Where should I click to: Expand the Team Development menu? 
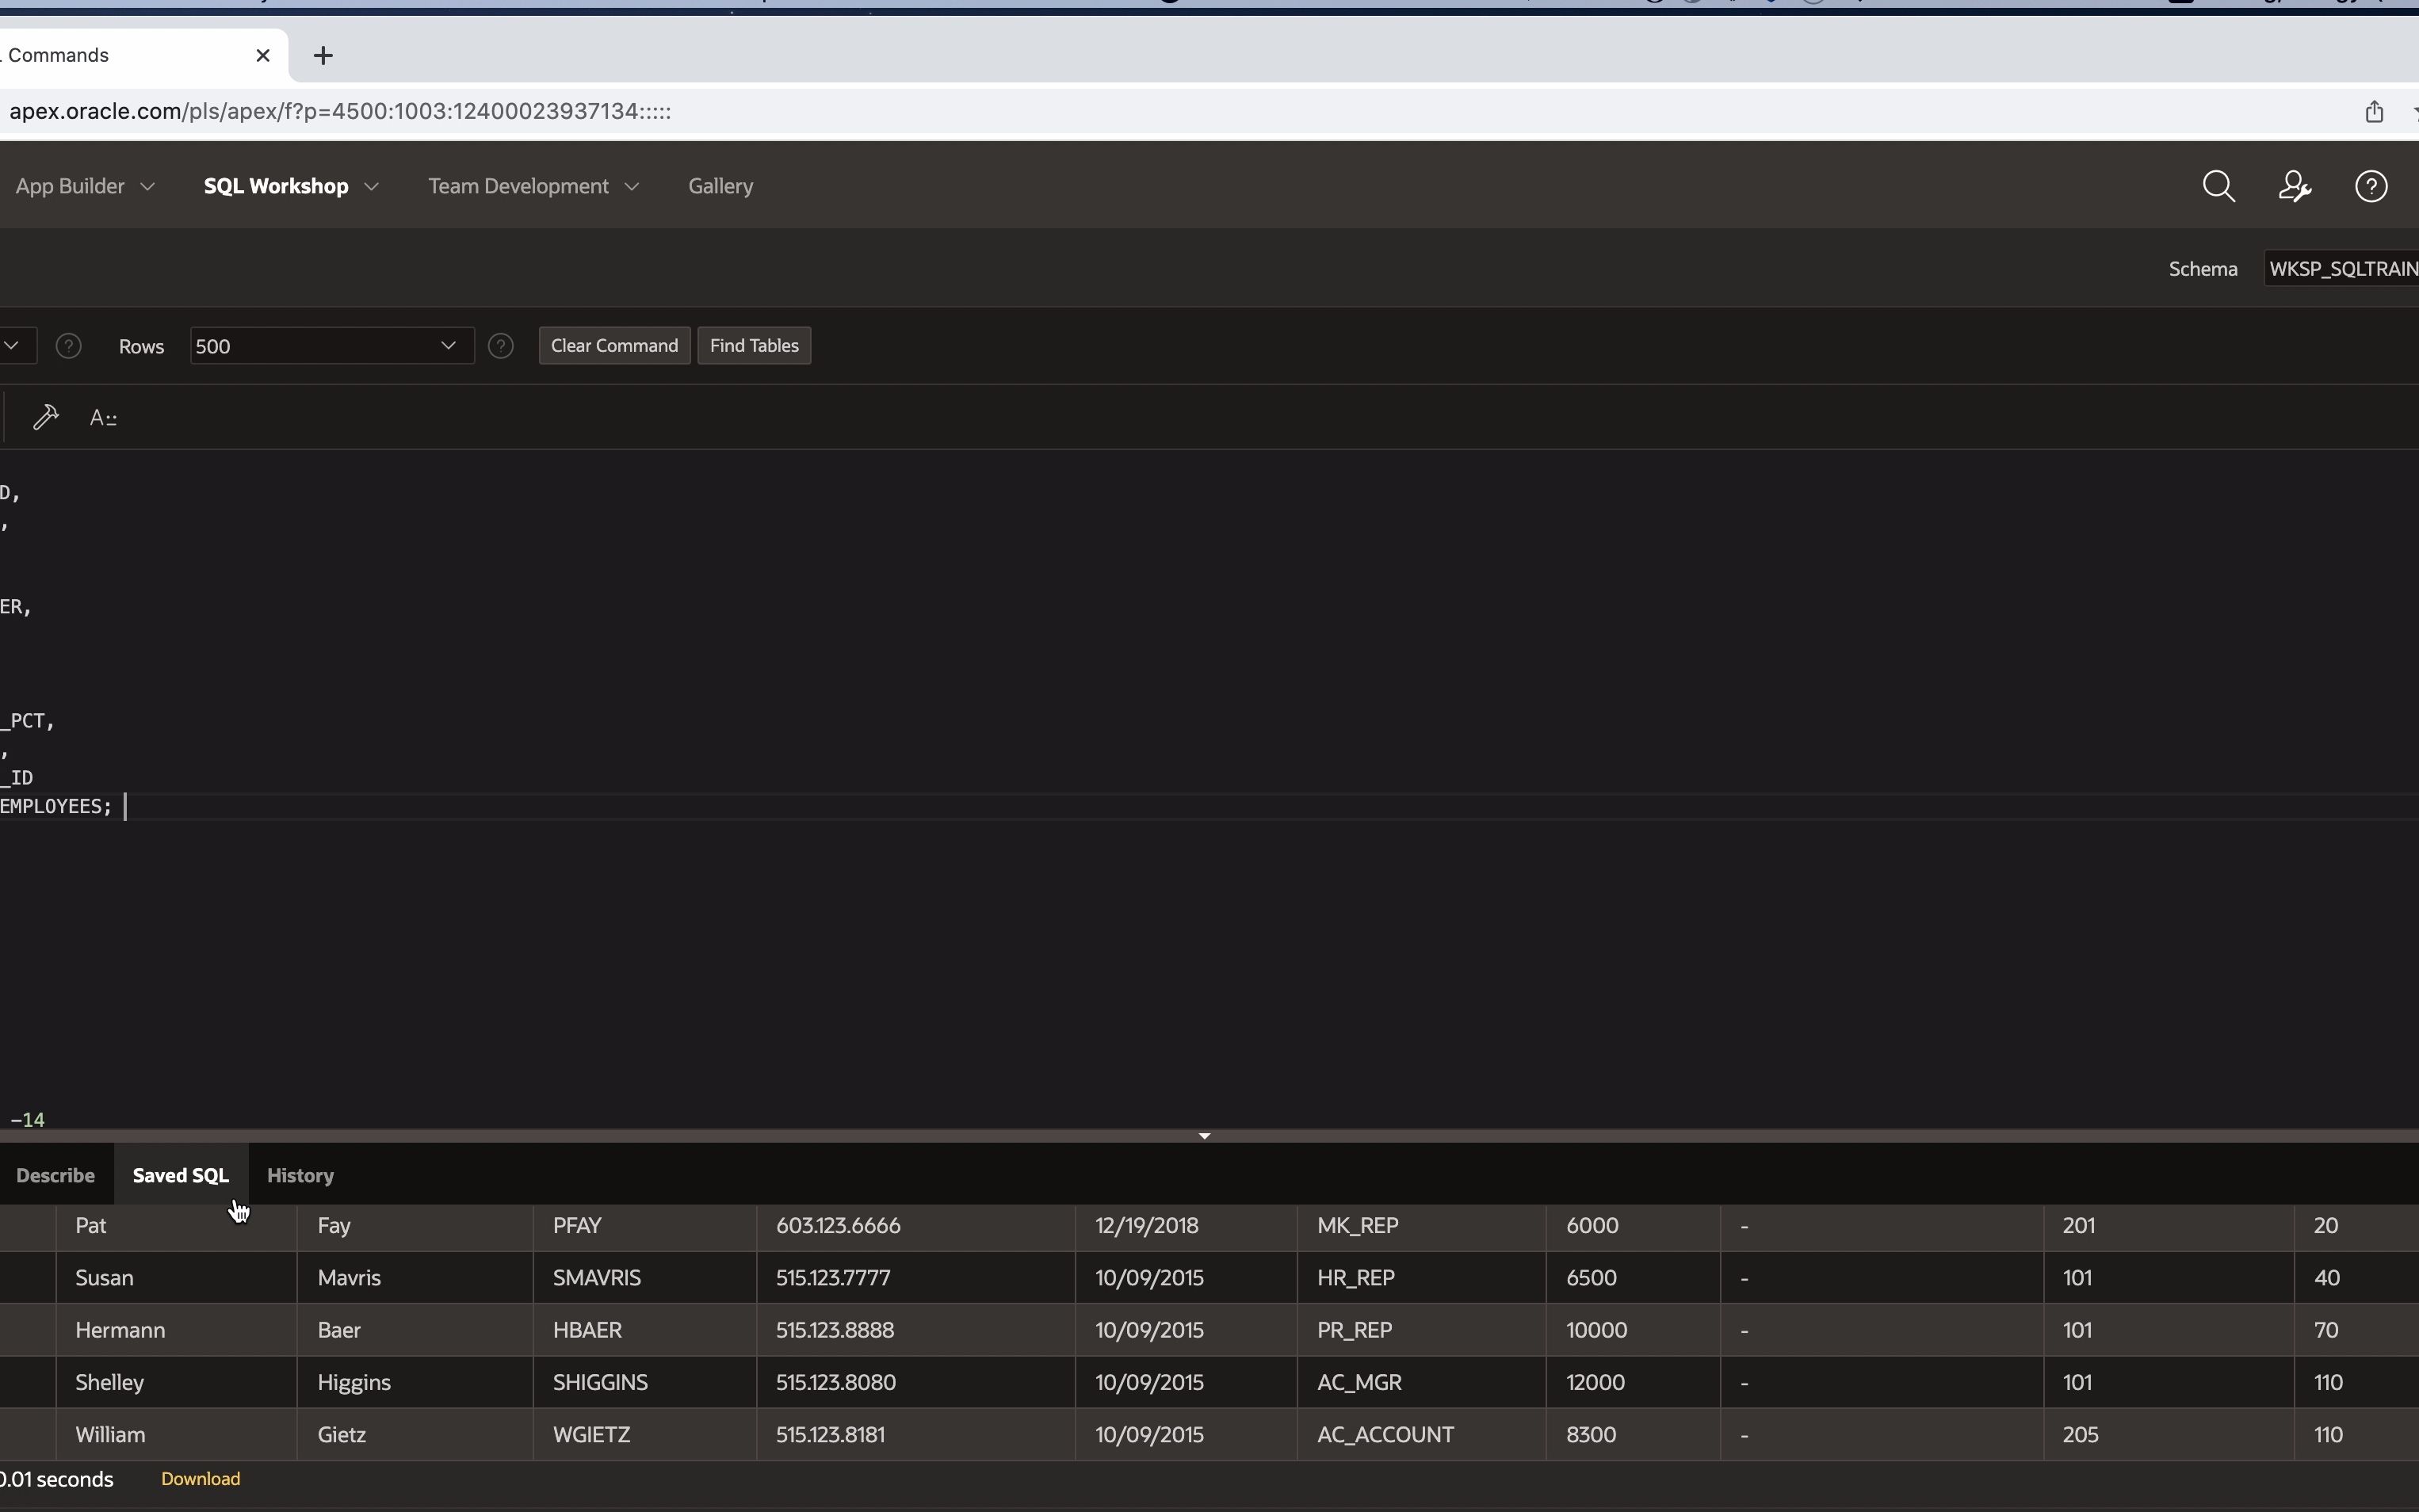point(533,187)
